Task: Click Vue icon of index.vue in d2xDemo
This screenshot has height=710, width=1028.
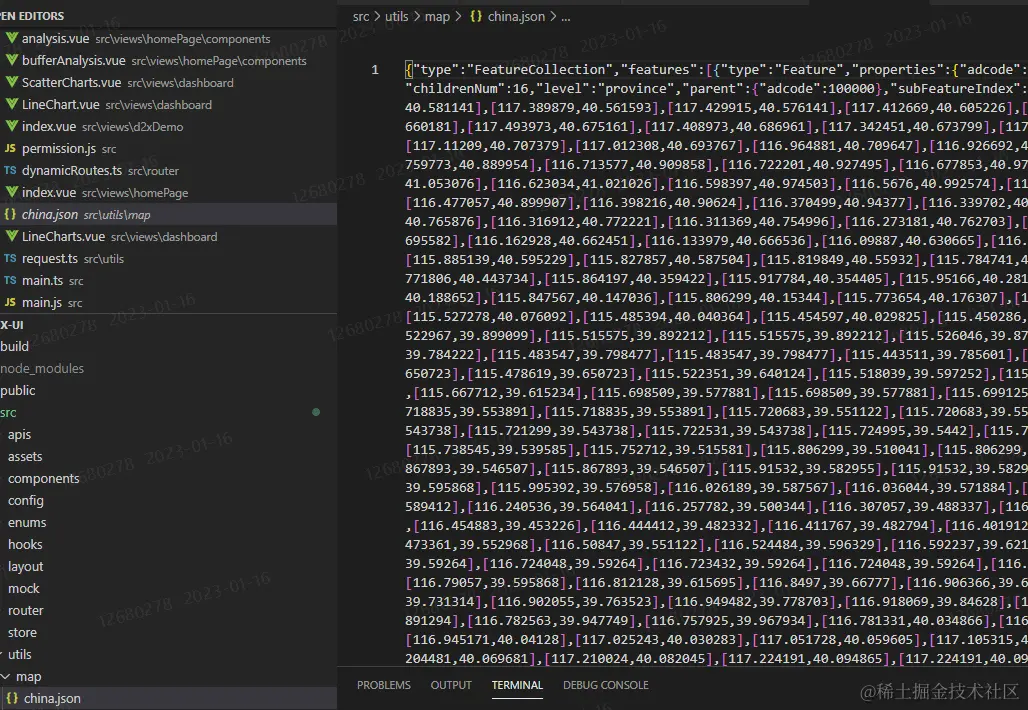Action: tap(11, 126)
